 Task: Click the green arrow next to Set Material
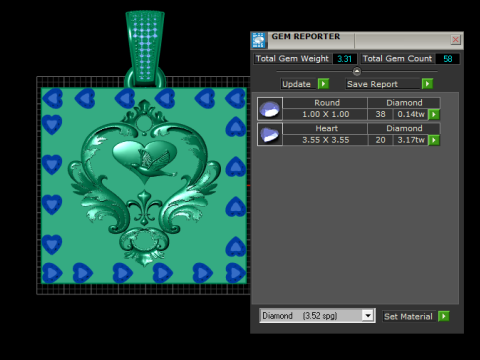[x=444, y=316]
